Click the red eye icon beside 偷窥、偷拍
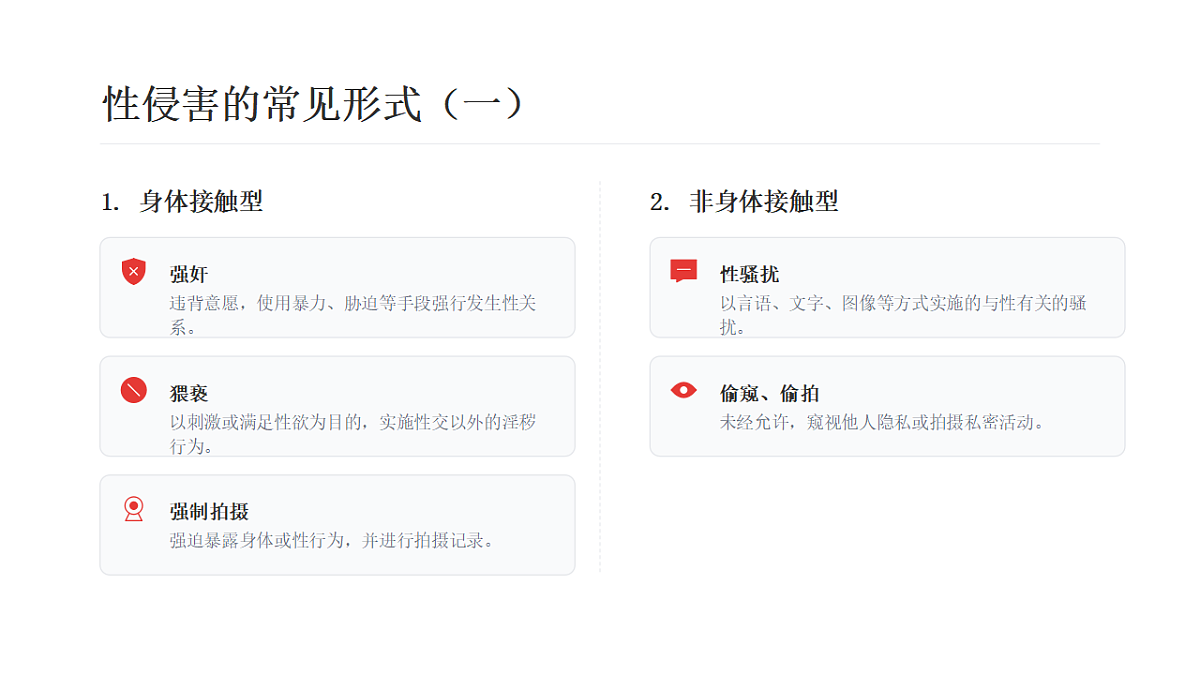 tap(684, 390)
